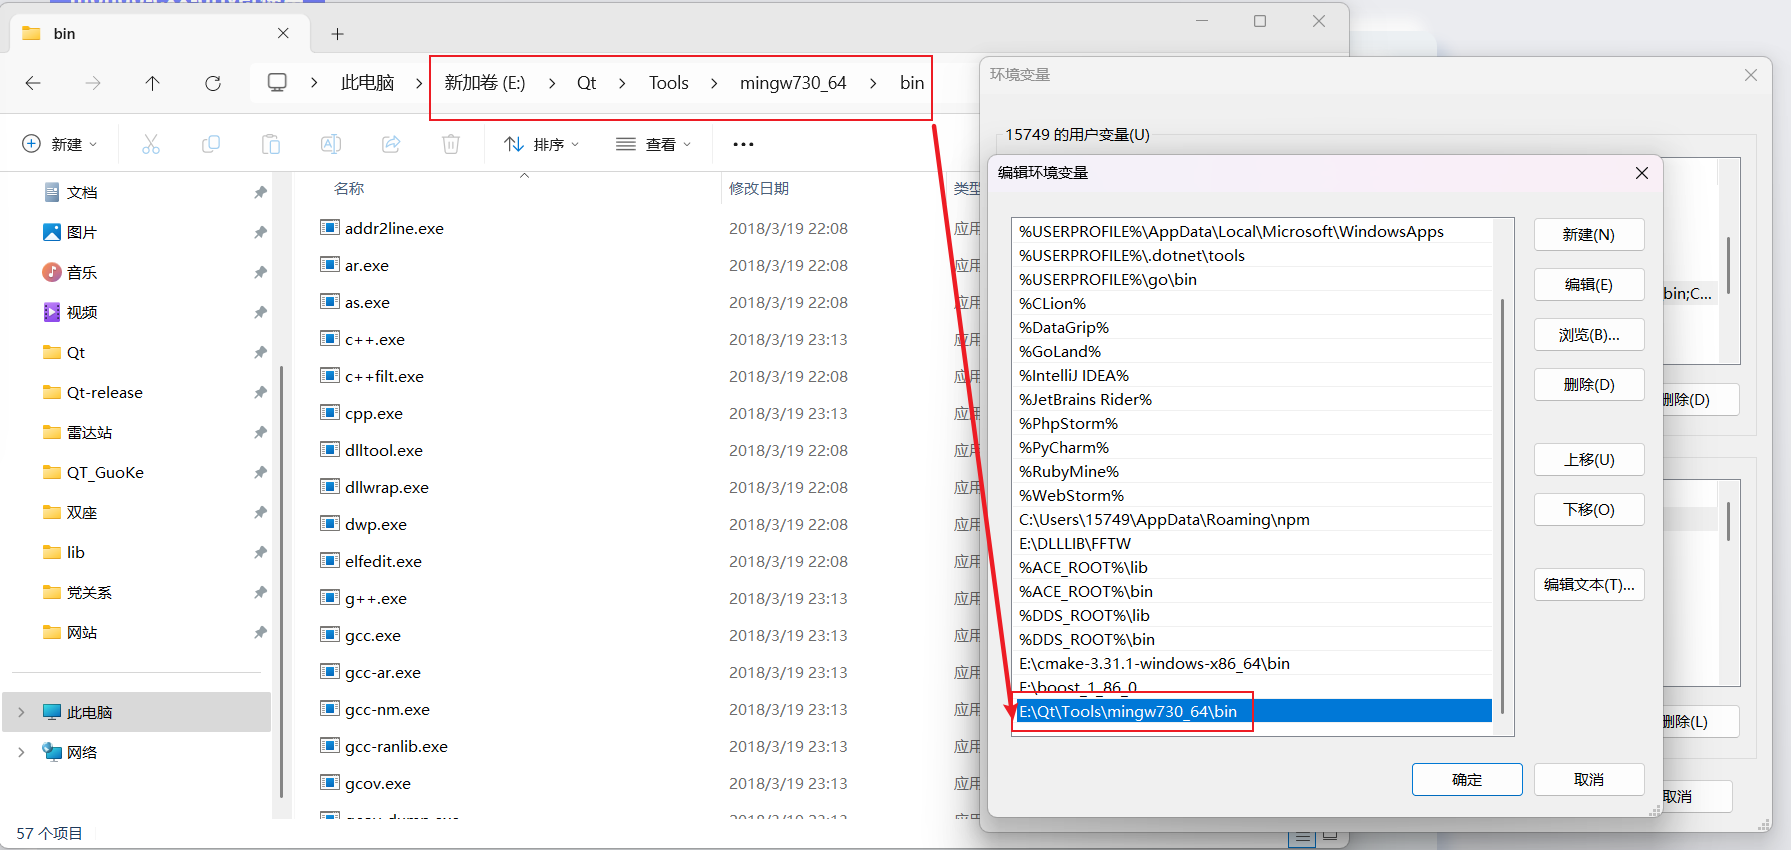Screen dimensions: 1791x850
Task: Unpin the Qt-release folder from quick access
Action: pyautogui.click(x=260, y=393)
